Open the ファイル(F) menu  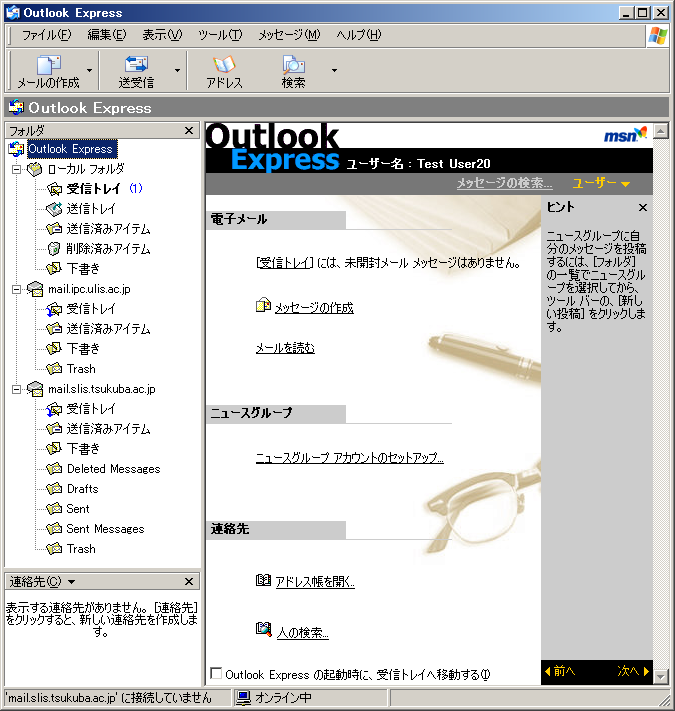[x=46, y=35]
